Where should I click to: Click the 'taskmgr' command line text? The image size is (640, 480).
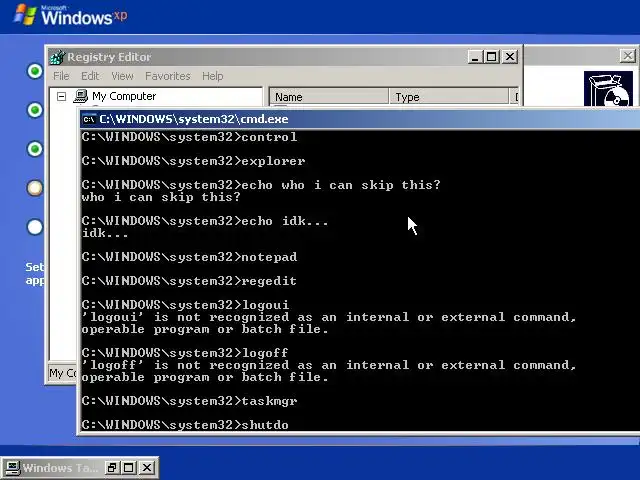tap(189, 401)
